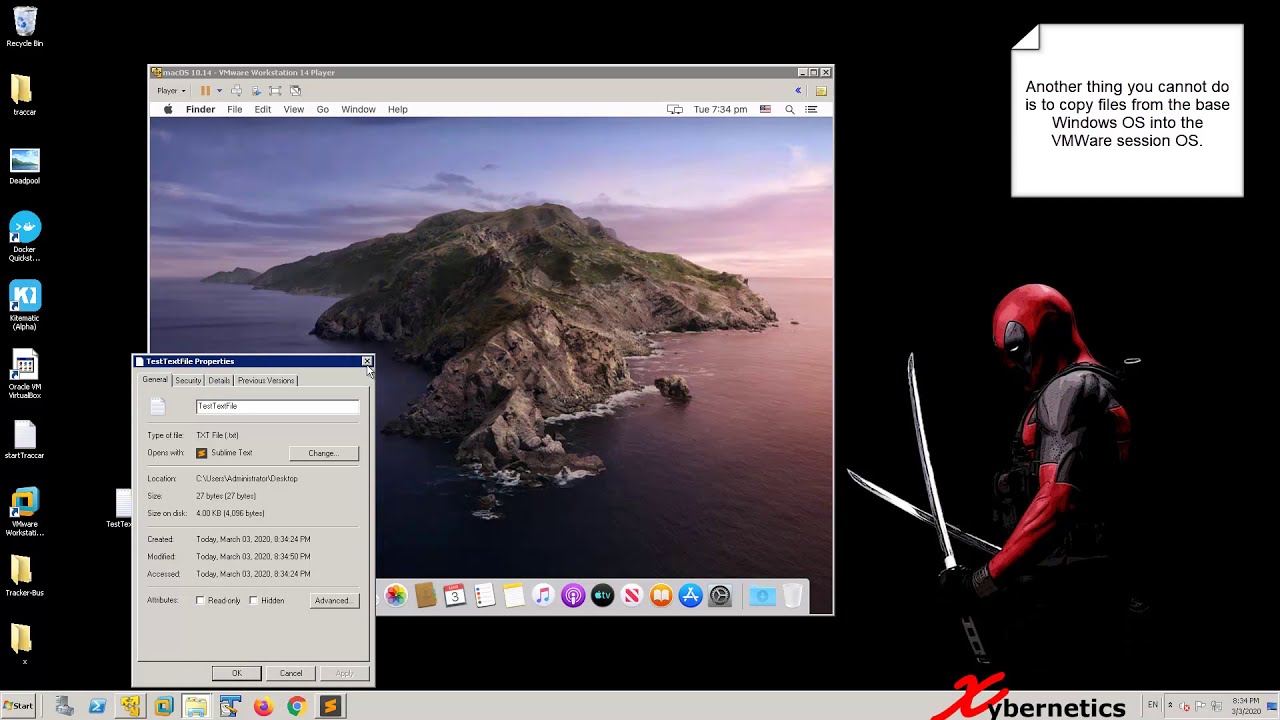Click the Advanced... attributes button
Viewport: 1280px width, 720px height.
[333, 601]
